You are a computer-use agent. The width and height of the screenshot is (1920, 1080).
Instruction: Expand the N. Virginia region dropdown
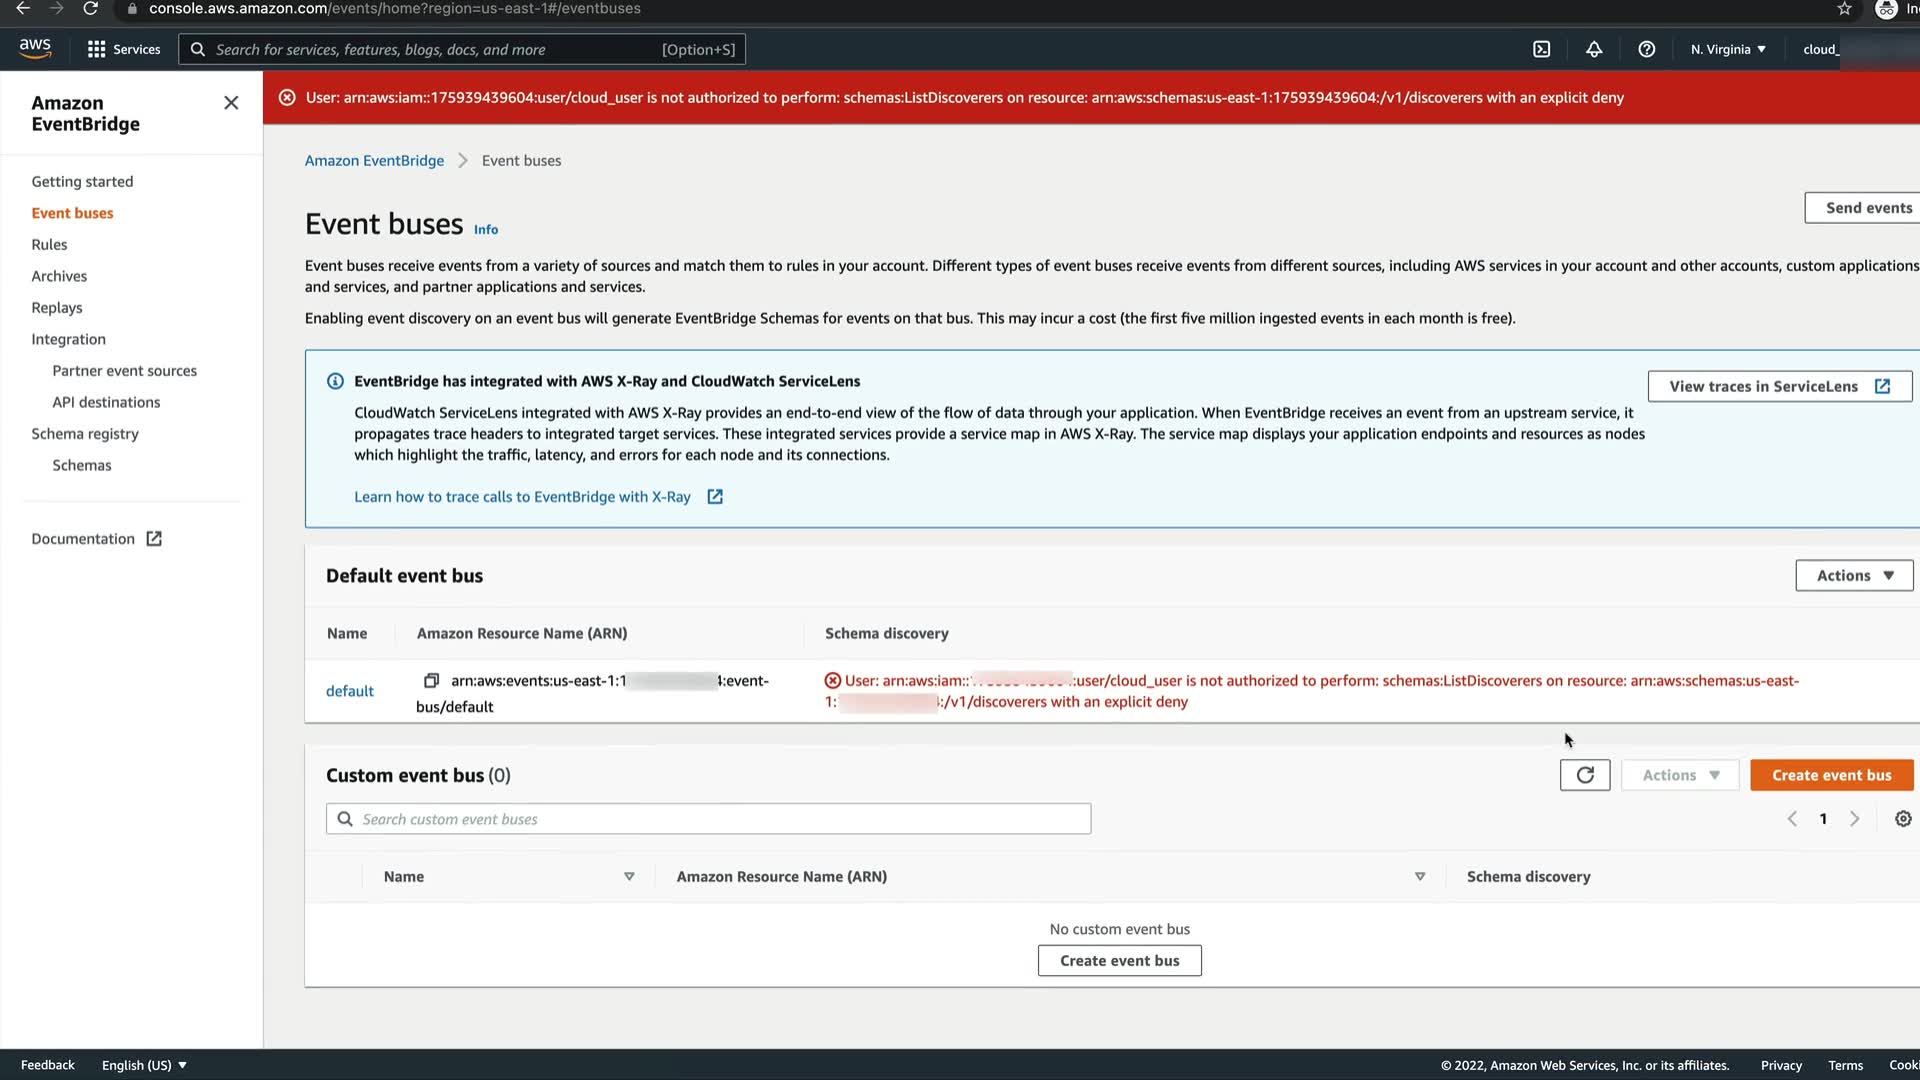(x=1727, y=49)
